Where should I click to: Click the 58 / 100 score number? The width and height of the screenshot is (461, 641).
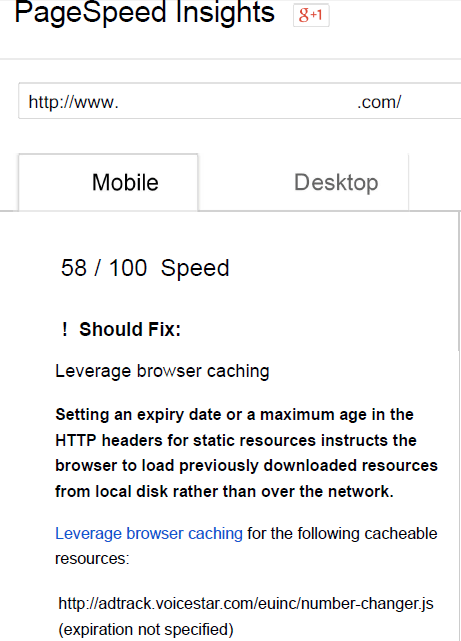click(x=104, y=268)
